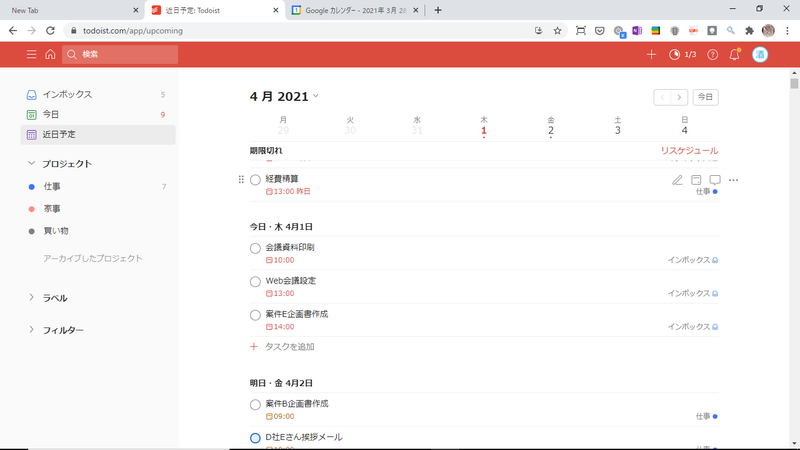Select インボックス in the sidebar

67,95
